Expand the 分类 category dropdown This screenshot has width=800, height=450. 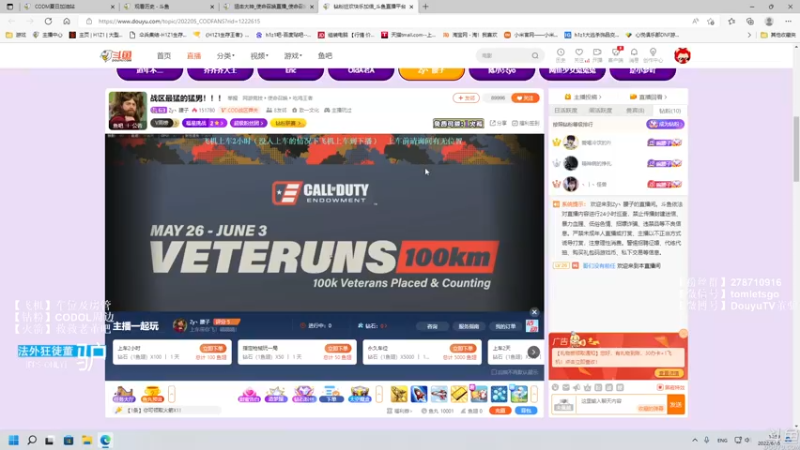pyautogui.click(x=226, y=56)
